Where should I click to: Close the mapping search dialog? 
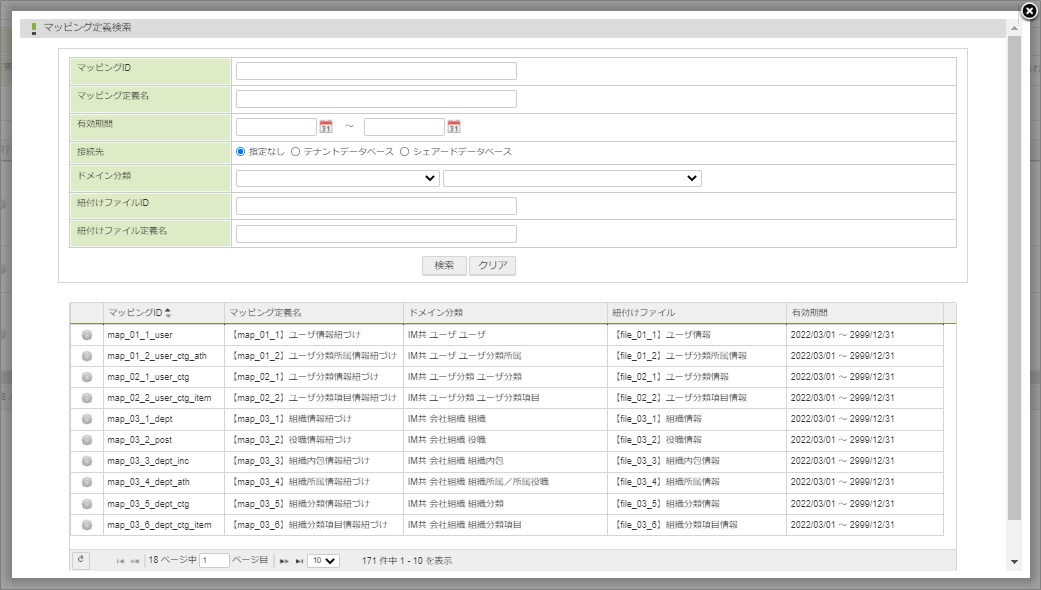tap(1028, 11)
